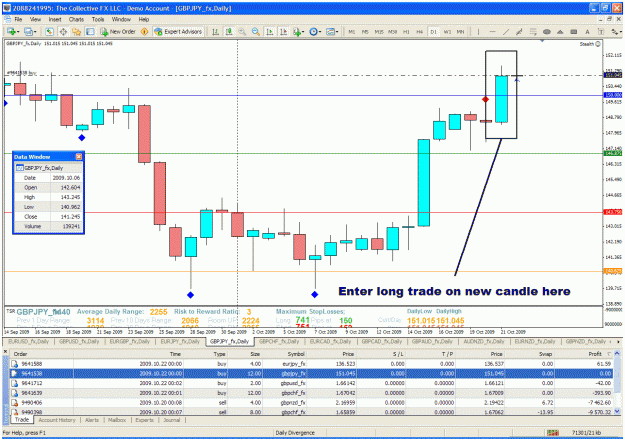
Task: Open the Insert menu
Action: point(55,19)
